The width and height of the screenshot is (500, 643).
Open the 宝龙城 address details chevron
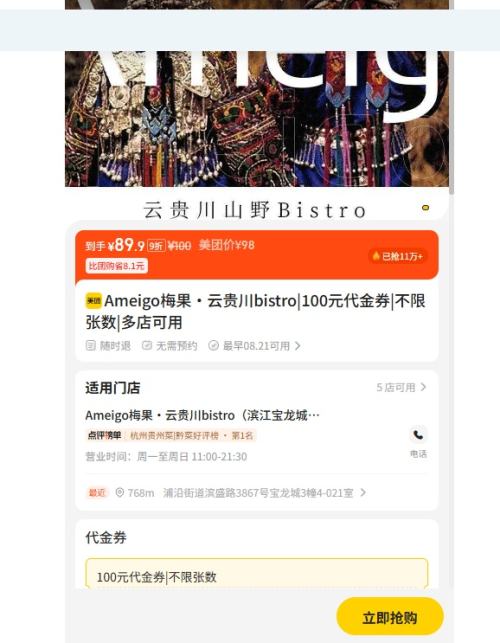pyautogui.click(x=363, y=492)
